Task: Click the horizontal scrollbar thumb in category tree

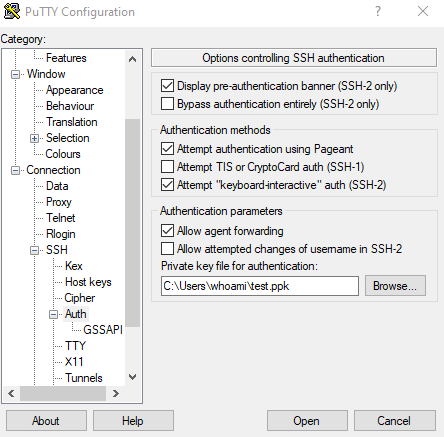Action: pyautogui.click(x=63, y=394)
